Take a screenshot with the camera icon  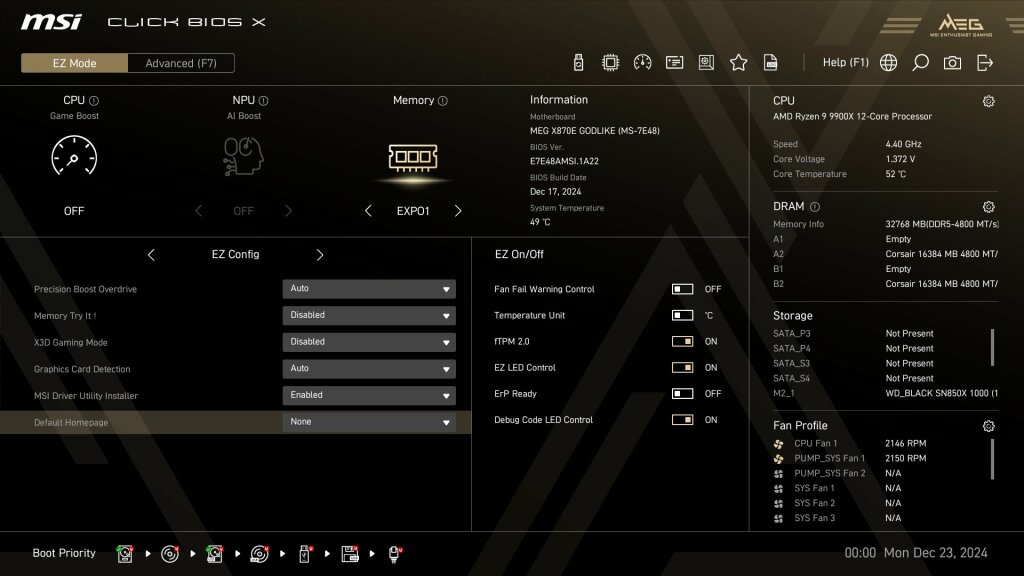(x=952, y=63)
